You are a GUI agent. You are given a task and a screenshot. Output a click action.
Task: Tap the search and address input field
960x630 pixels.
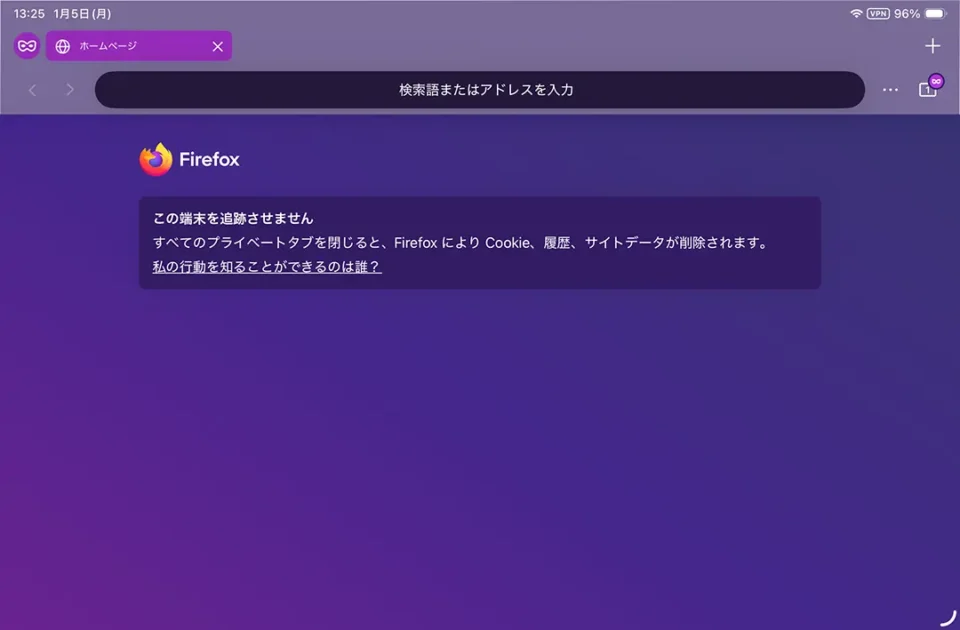click(479, 90)
